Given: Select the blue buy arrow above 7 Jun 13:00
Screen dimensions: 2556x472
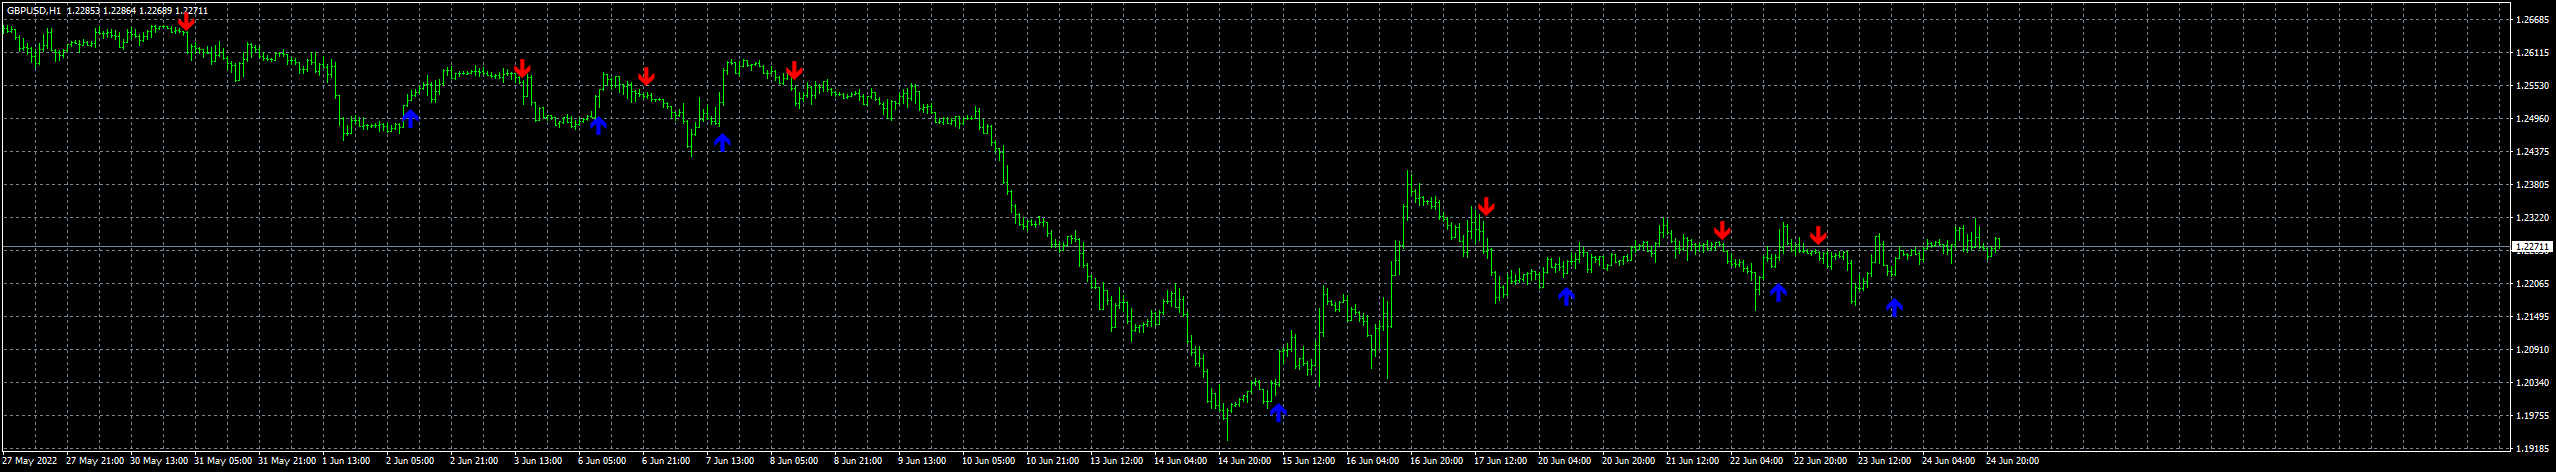Looking at the screenshot, I should tap(722, 142).
